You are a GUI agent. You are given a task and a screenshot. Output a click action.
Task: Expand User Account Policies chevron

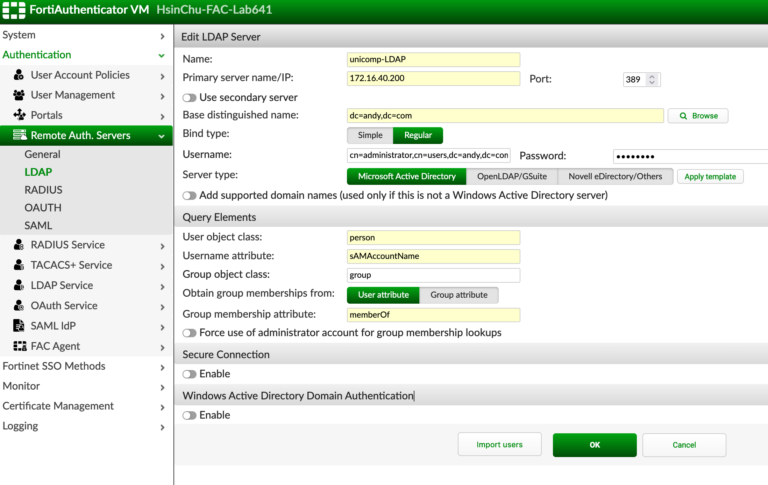coord(162,76)
